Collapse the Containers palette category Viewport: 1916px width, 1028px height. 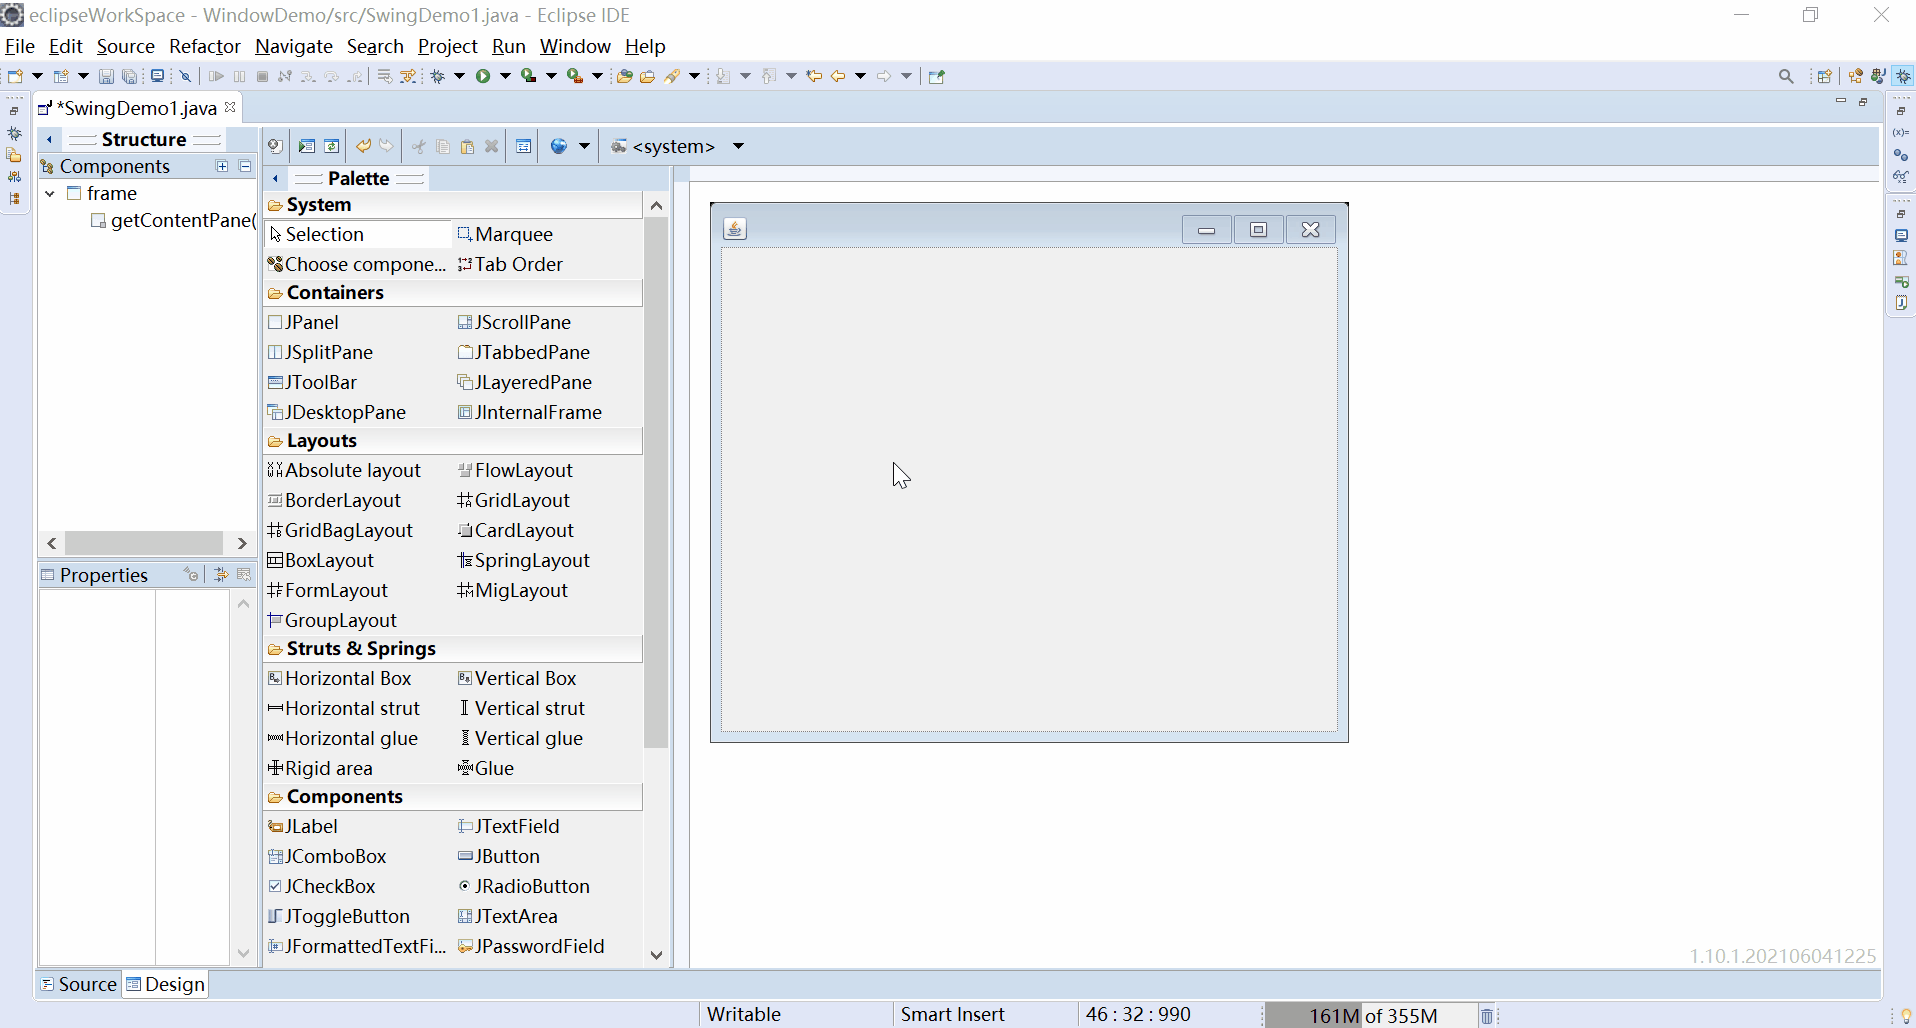point(454,293)
